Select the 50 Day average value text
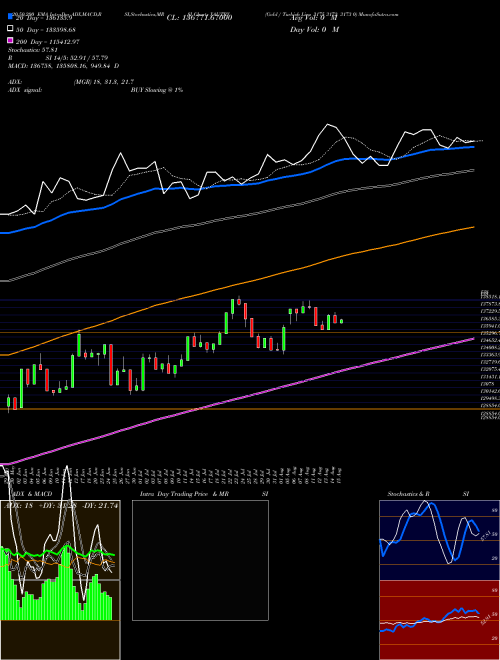Image resolution: width=500 pixels, height=660 pixels. click(x=45, y=29)
